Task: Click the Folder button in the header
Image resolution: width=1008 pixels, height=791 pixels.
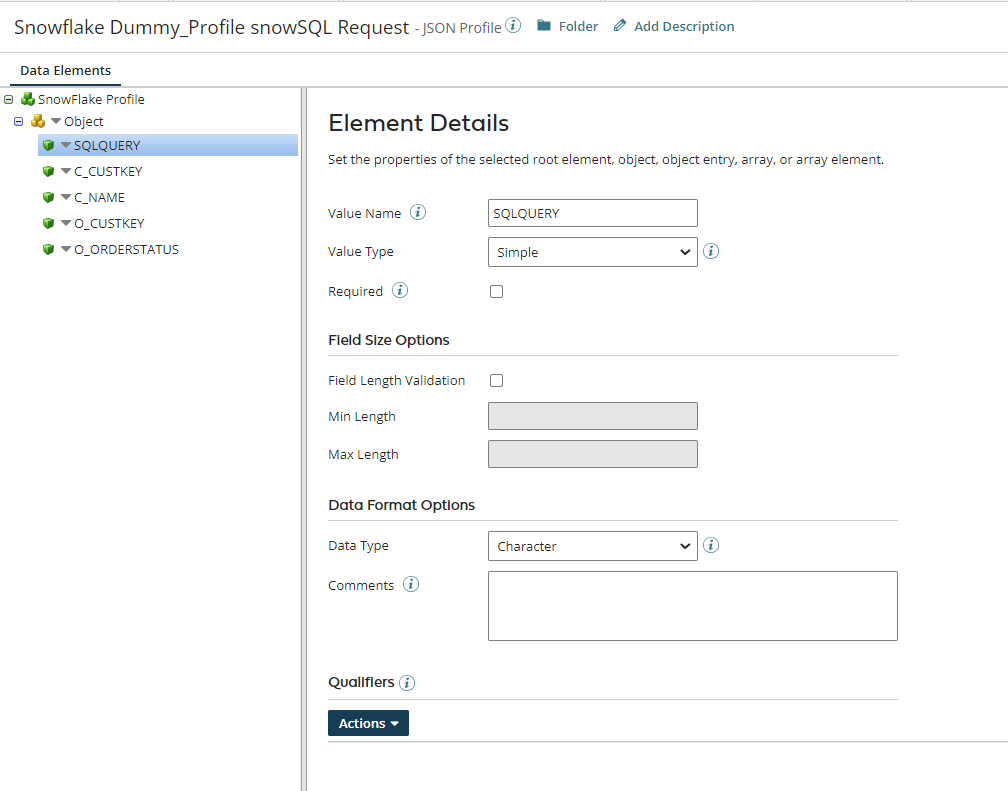Action: tap(567, 26)
